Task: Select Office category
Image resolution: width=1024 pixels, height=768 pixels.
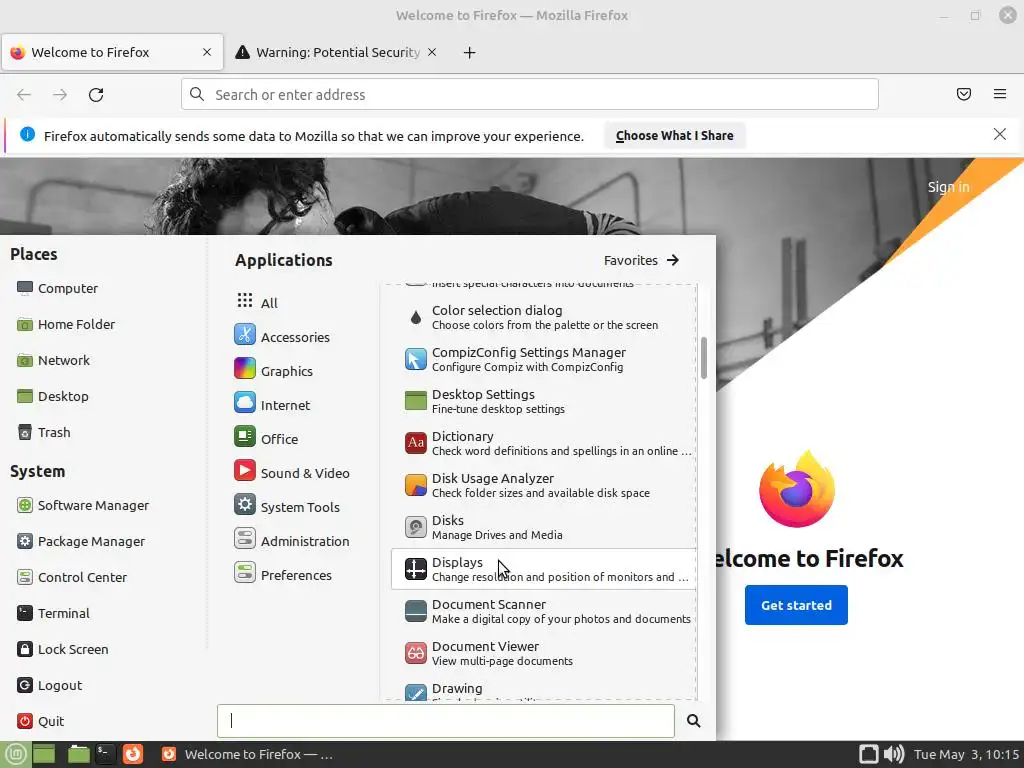Action: point(266,438)
